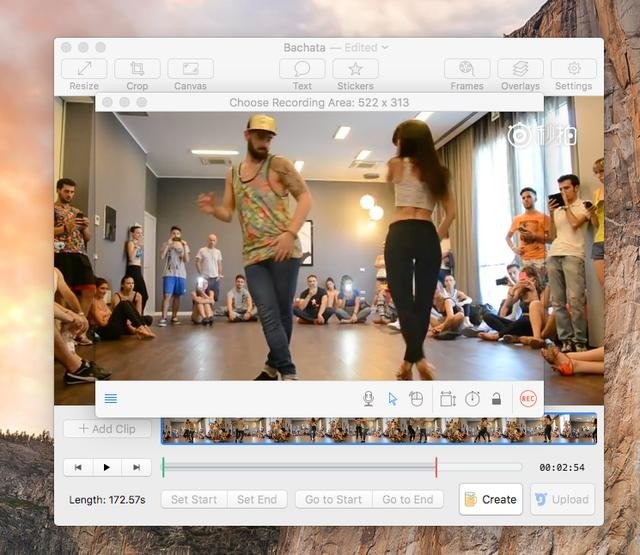Click the Create button
Viewport: 640px width, 555px height.
(491, 499)
